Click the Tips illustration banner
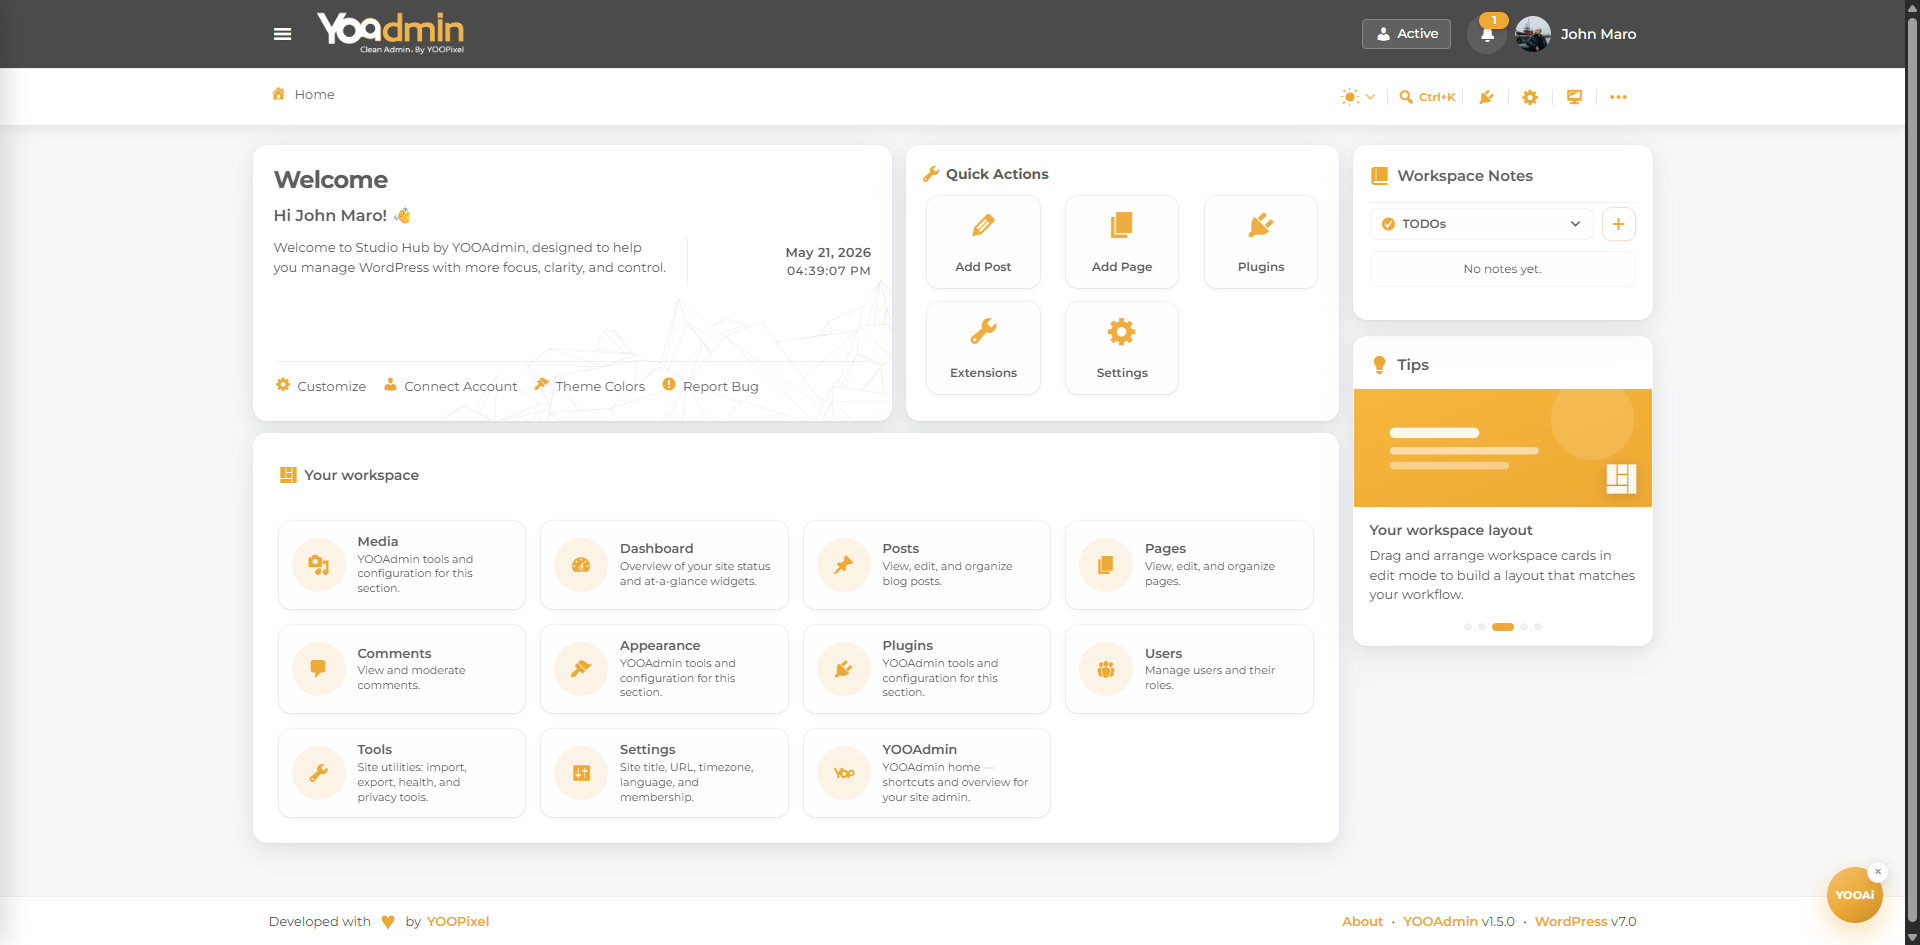 pos(1502,448)
